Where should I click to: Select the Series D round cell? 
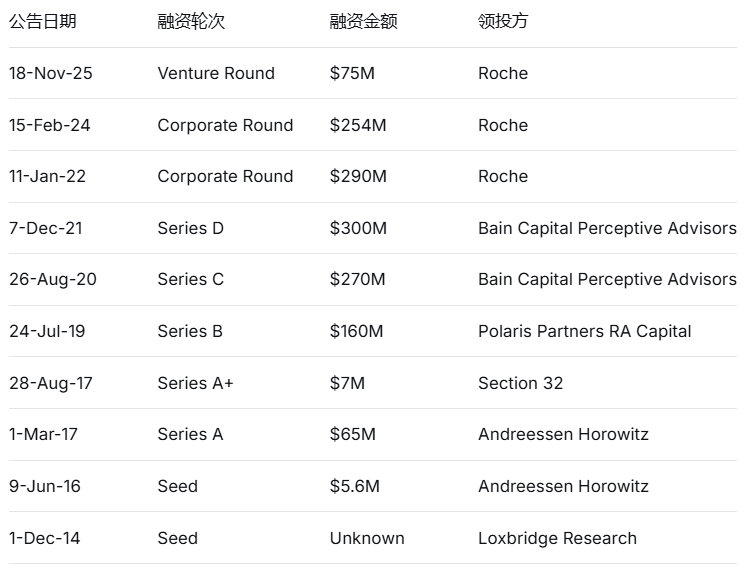coord(191,228)
